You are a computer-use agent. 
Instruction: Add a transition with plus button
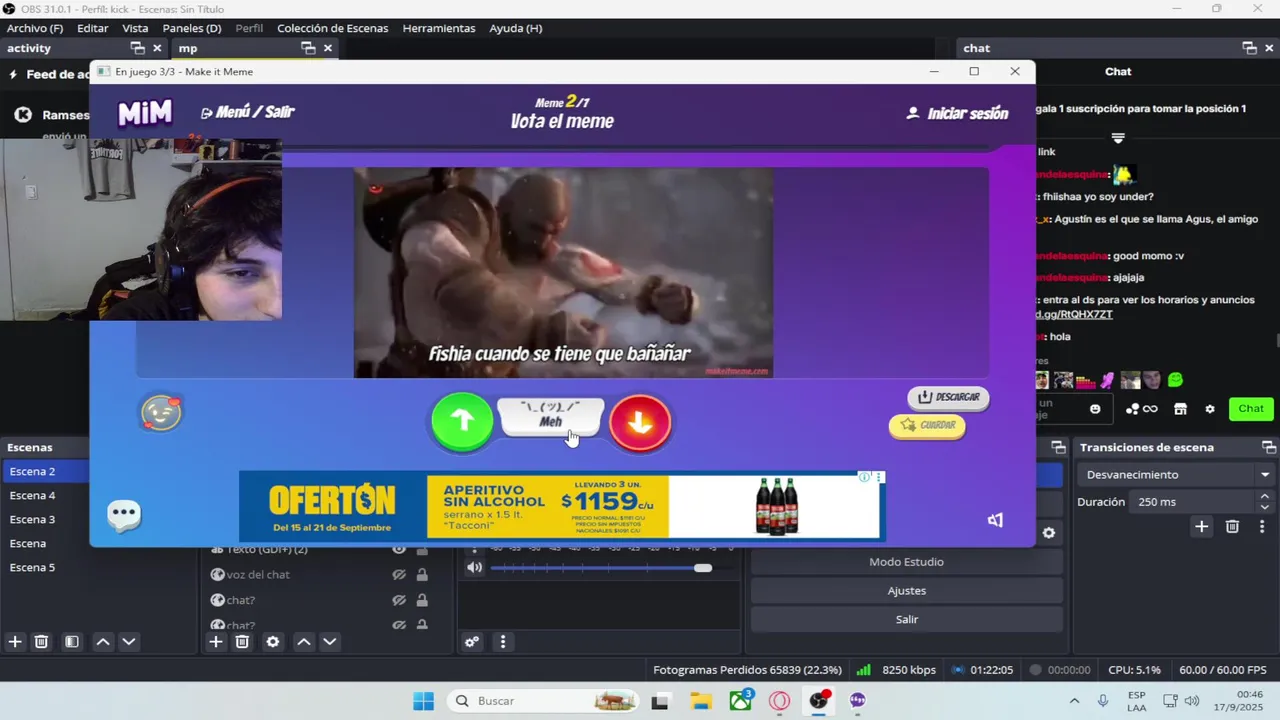1202,527
